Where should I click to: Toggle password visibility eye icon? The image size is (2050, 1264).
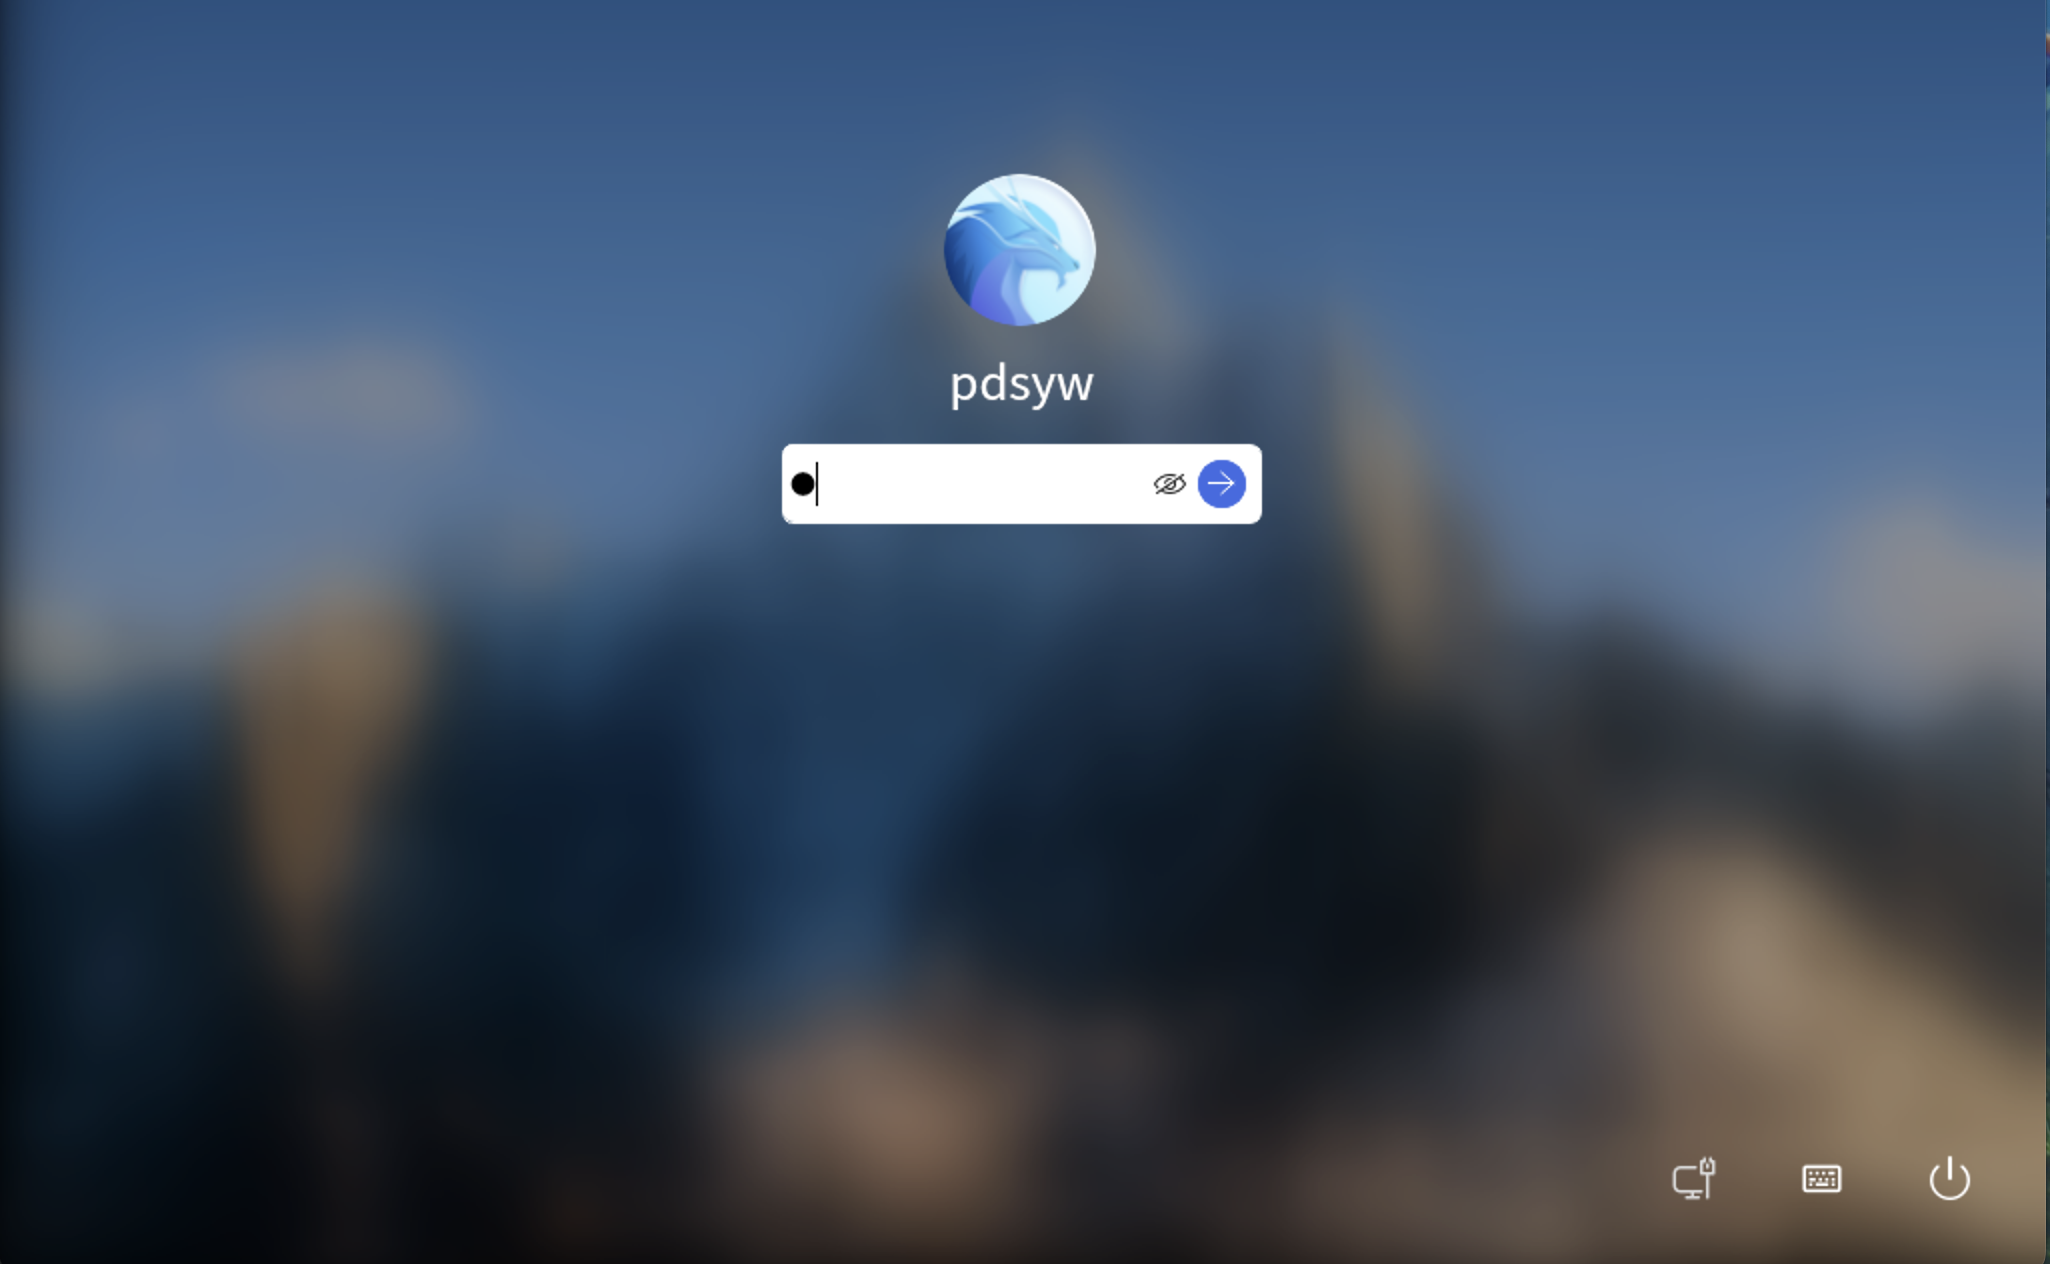coord(1168,483)
